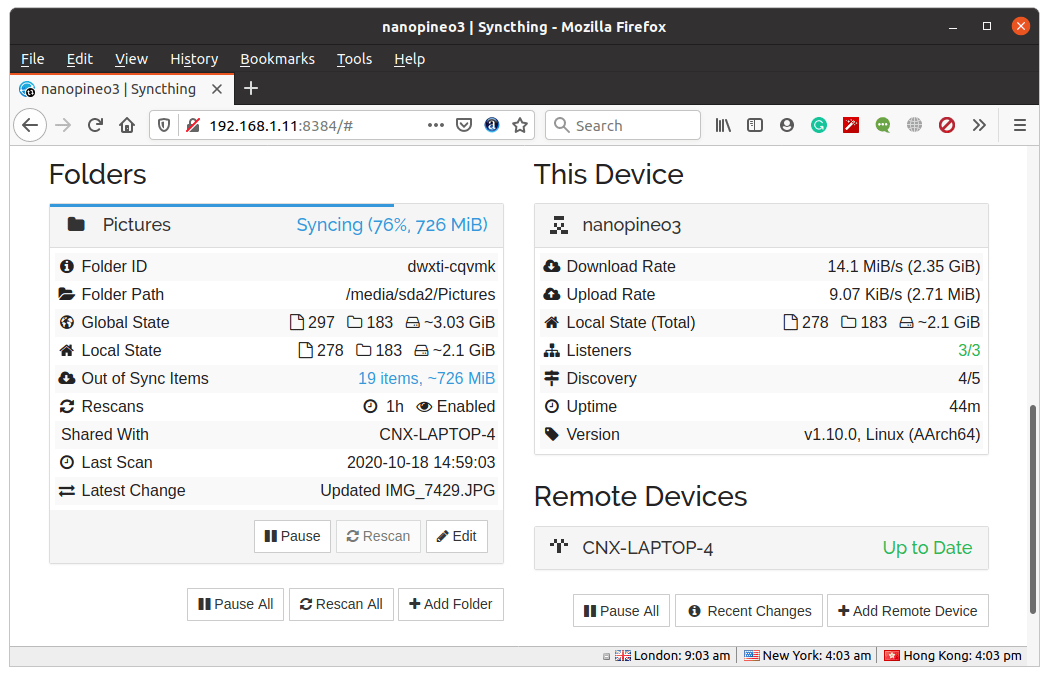Screen dimensions: 1049x676
Task: Open the Edit menu
Action: 80,59
